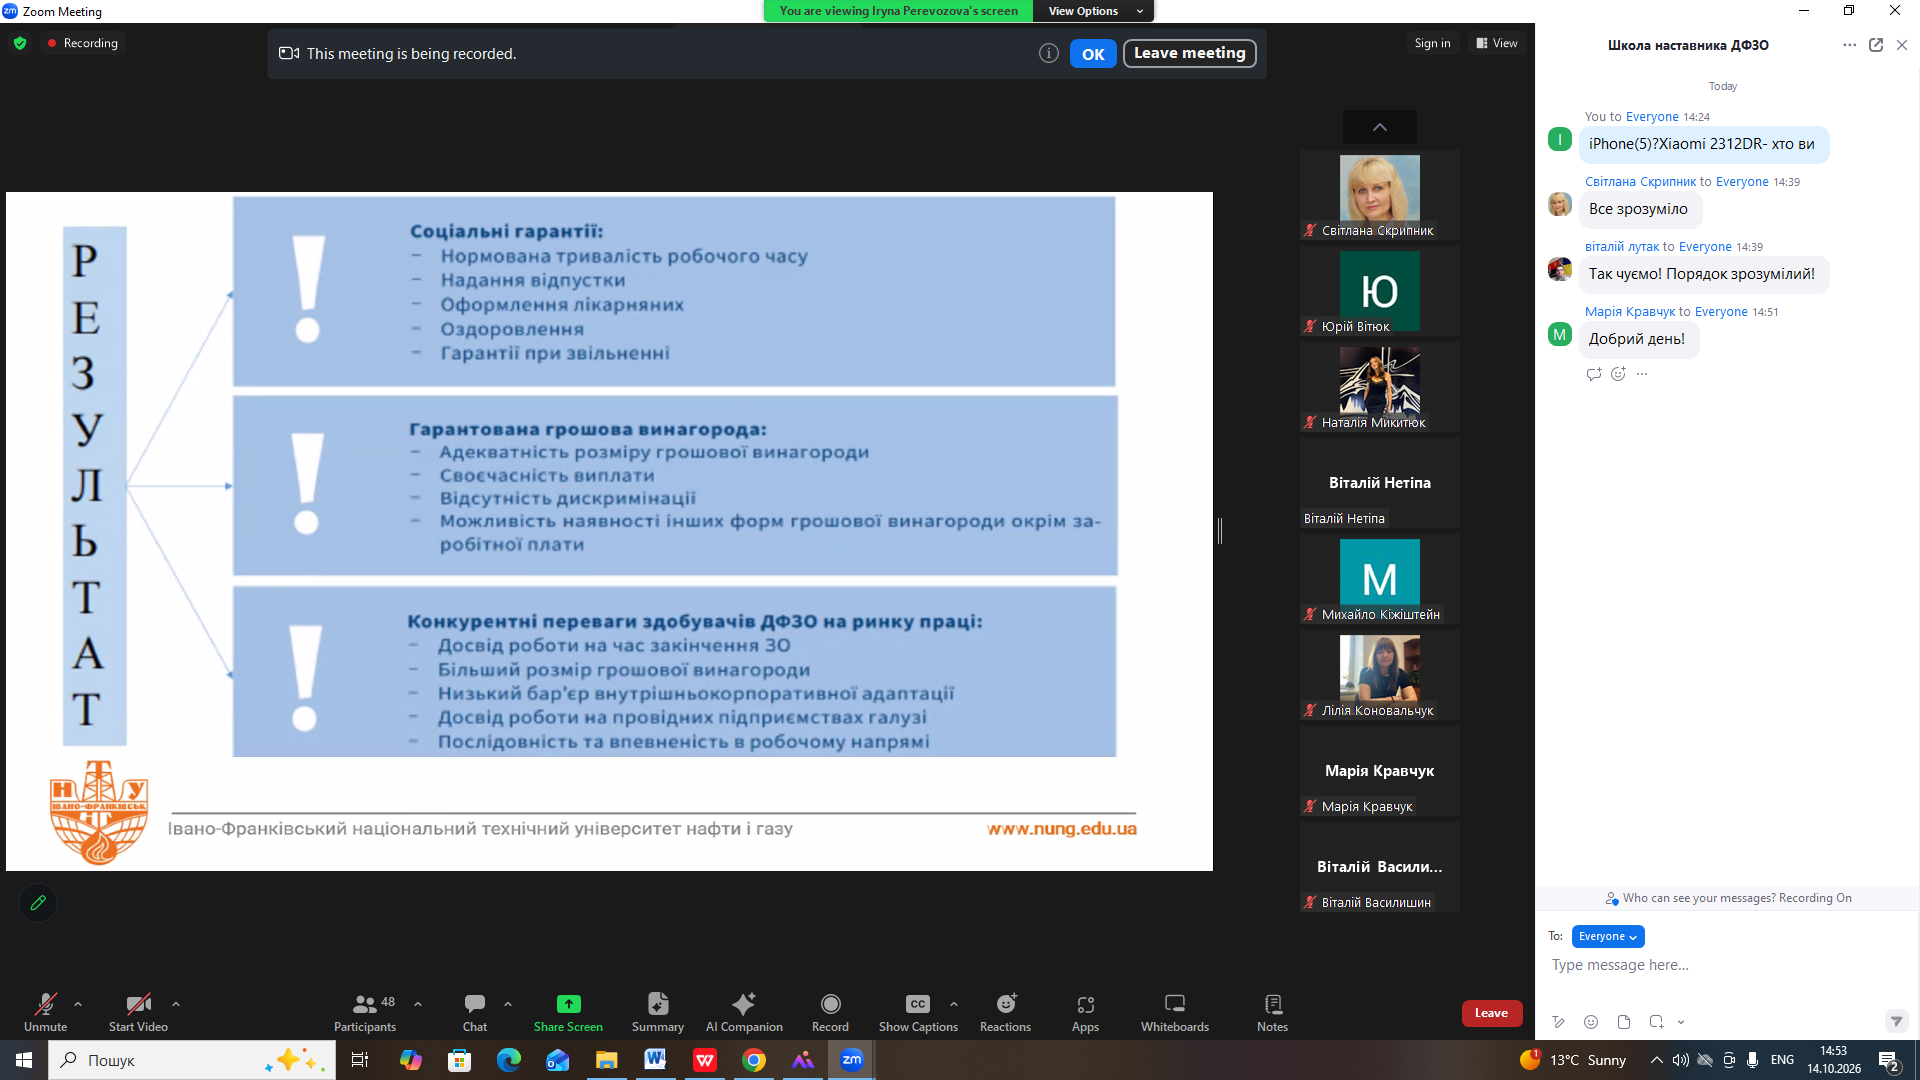Open the Windows Start menu
1920x1080 pixels.
(x=24, y=1060)
